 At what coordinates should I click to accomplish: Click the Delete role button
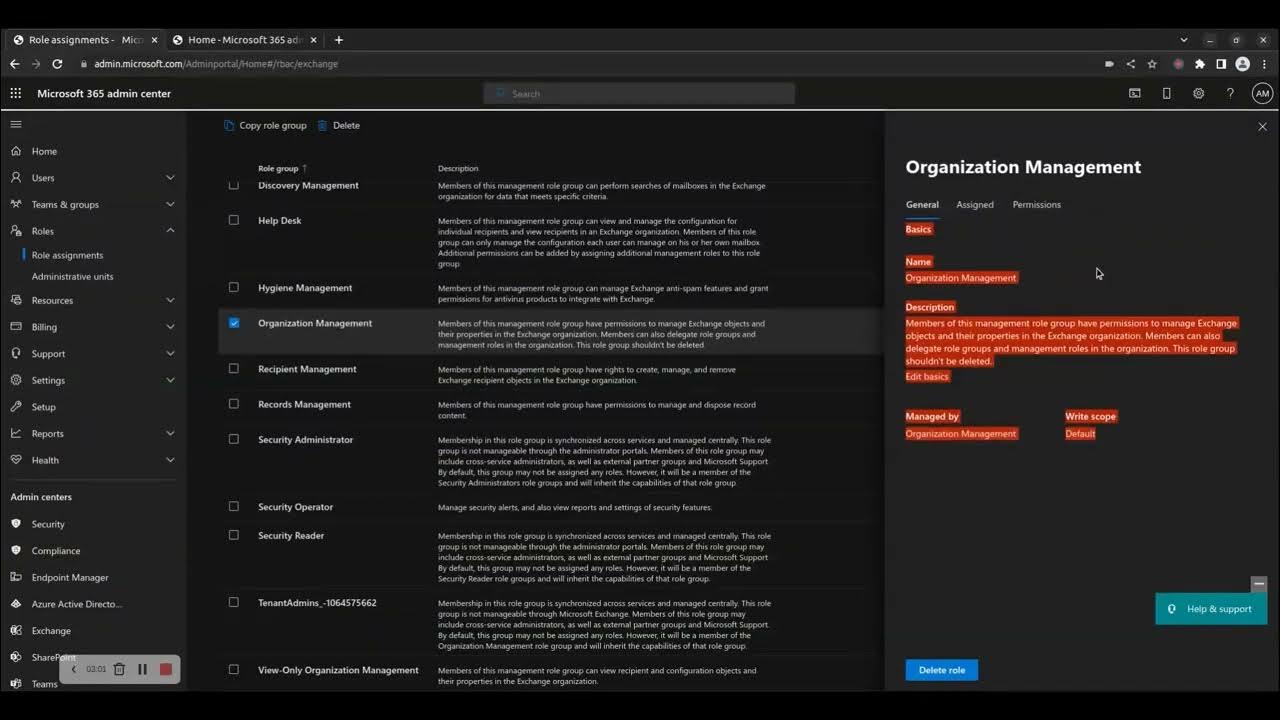942,670
